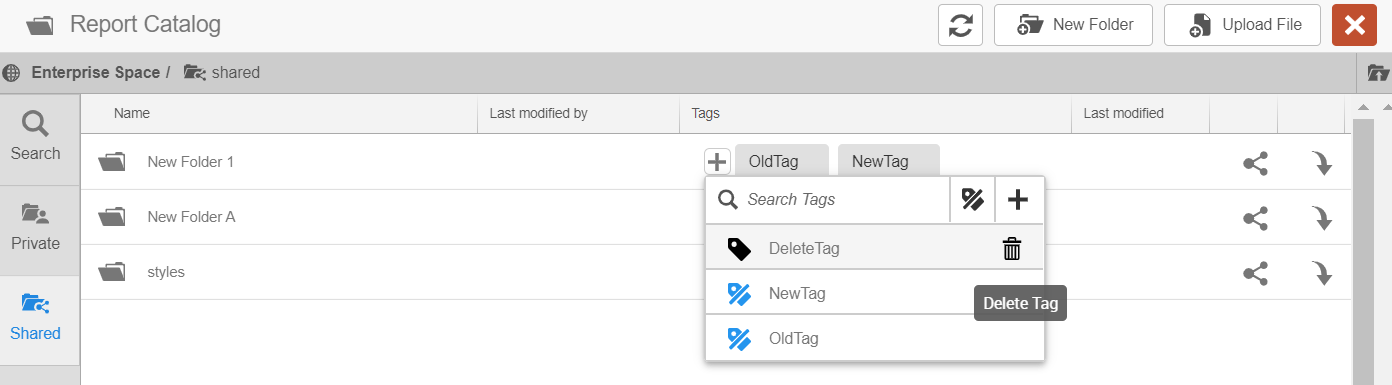The width and height of the screenshot is (1392, 385).
Task: Click the Last modified column header
Action: pyautogui.click(x=1124, y=114)
